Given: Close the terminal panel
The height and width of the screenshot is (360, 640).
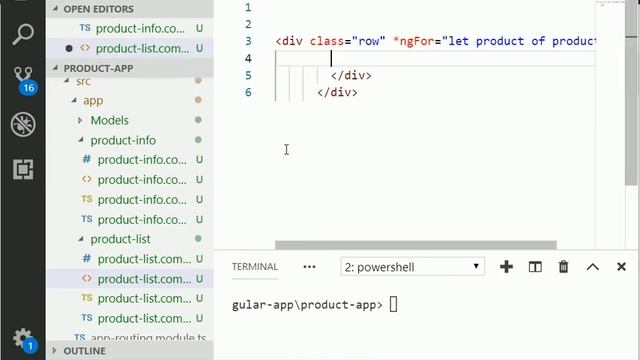Looking at the screenshot, I should 621,267.
